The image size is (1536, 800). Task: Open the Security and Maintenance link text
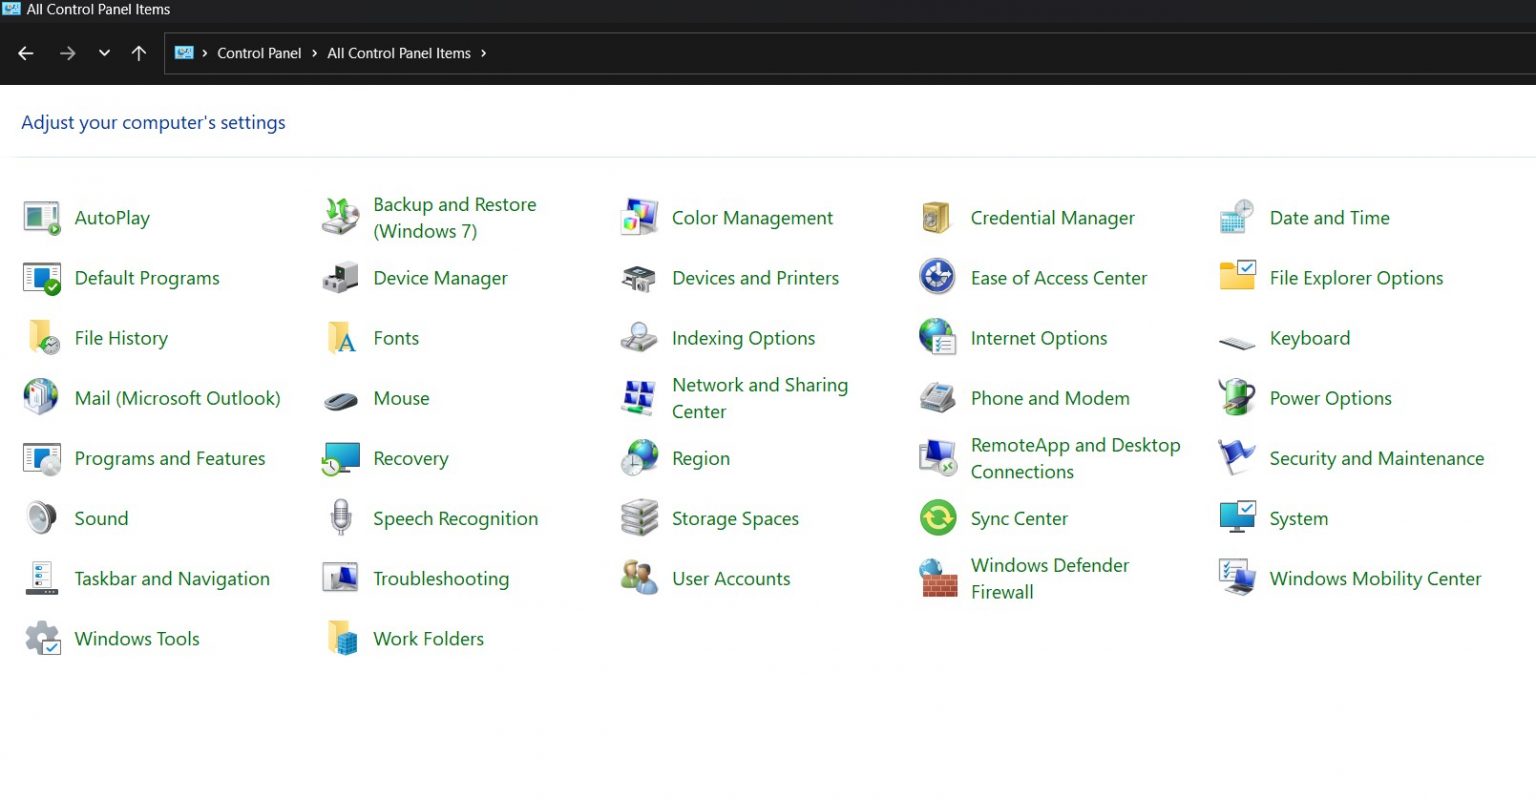(x=1376, y=458)
